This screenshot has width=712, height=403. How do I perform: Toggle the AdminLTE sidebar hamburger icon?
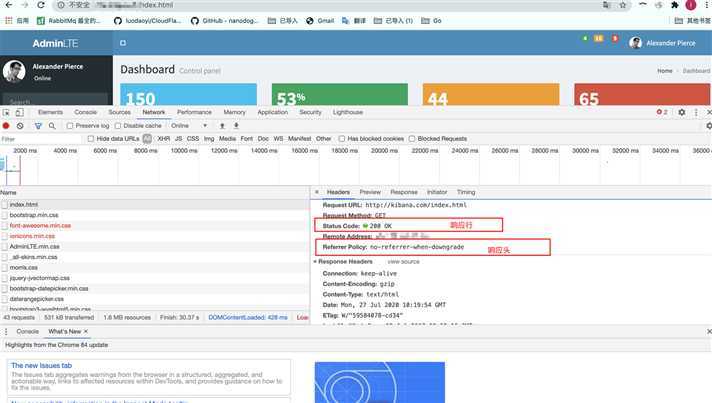click(x=123, y=43)
